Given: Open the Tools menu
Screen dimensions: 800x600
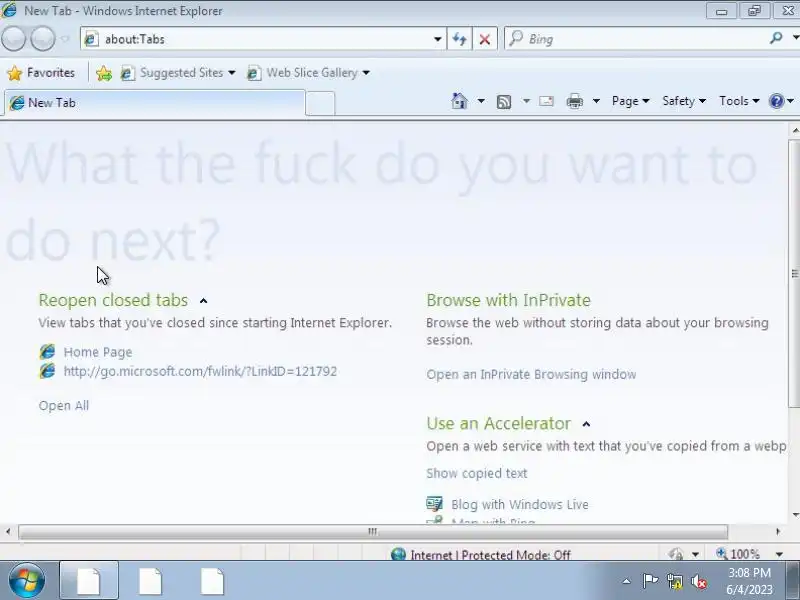Looking at the screenshot, I should (x=739, y=101).
